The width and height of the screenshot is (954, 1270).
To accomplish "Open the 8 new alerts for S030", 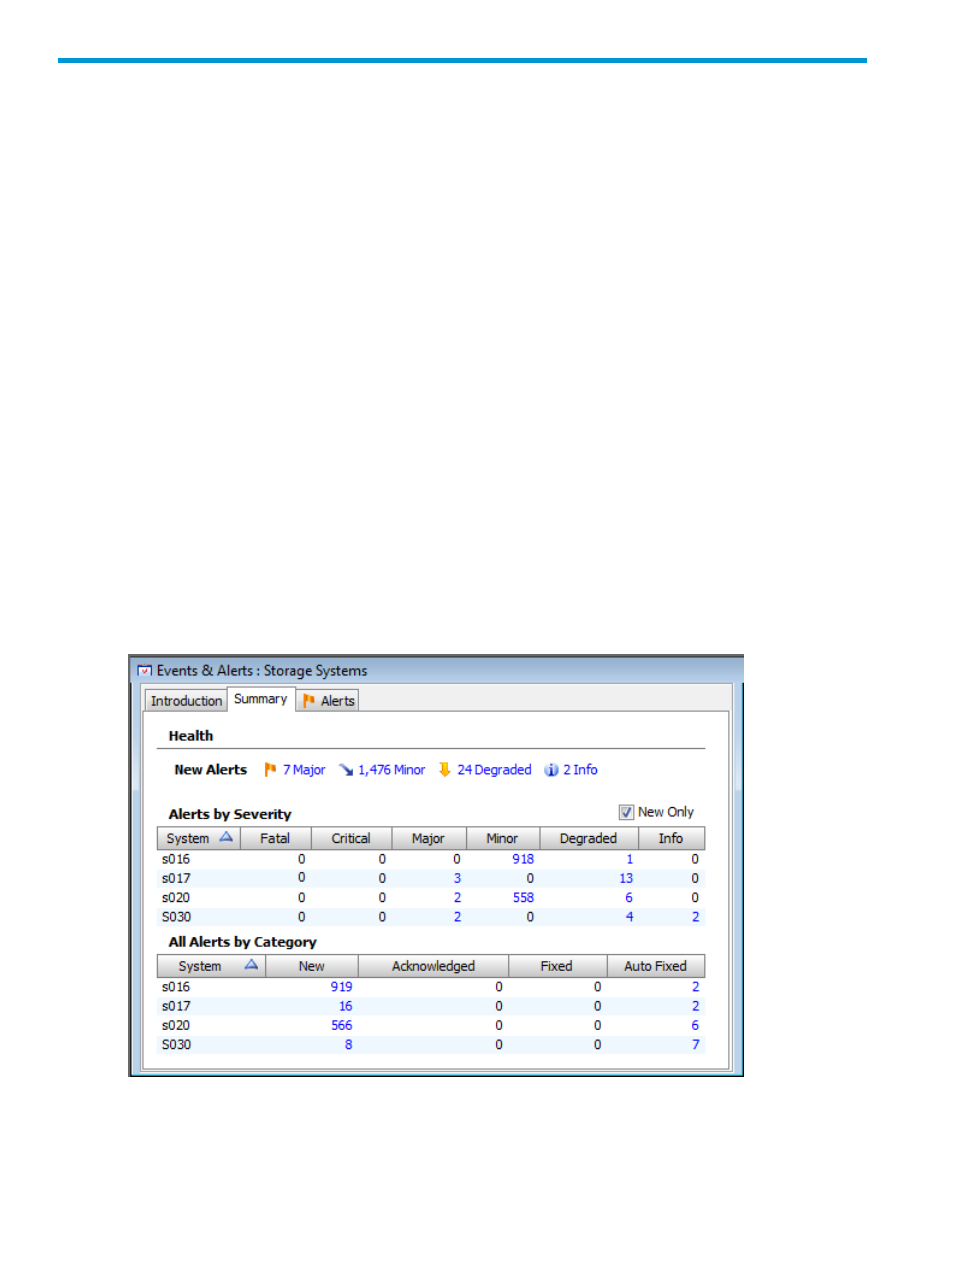I will click(x=349, y=1045).
